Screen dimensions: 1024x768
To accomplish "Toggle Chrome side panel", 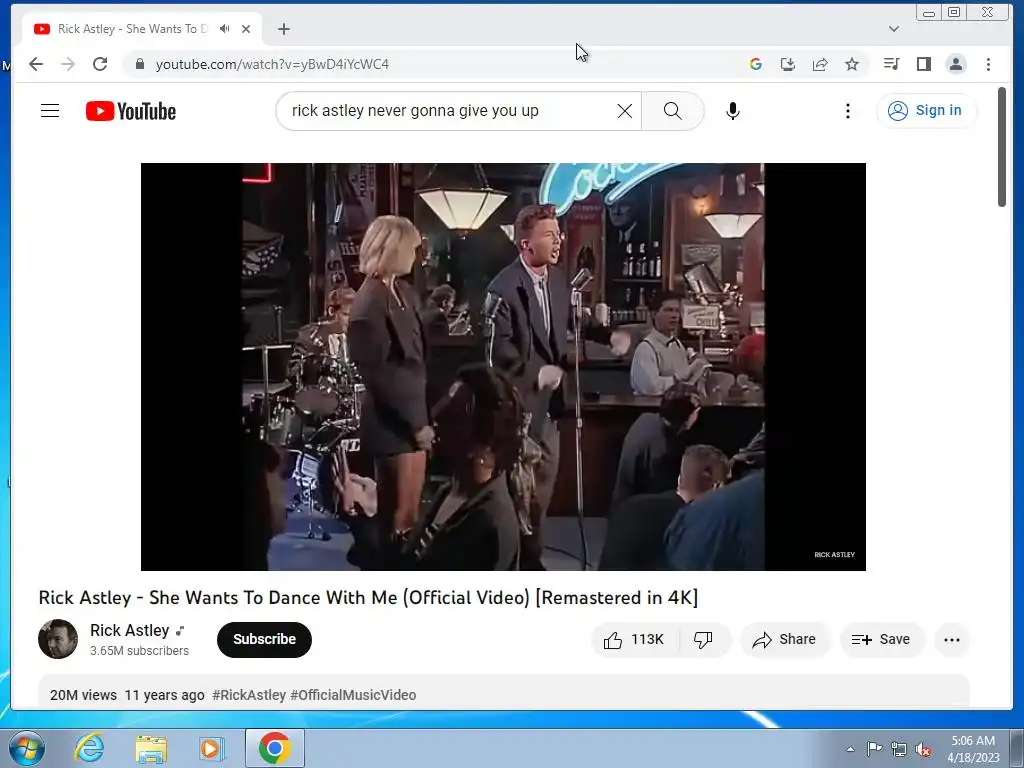I will pos(923,64).
